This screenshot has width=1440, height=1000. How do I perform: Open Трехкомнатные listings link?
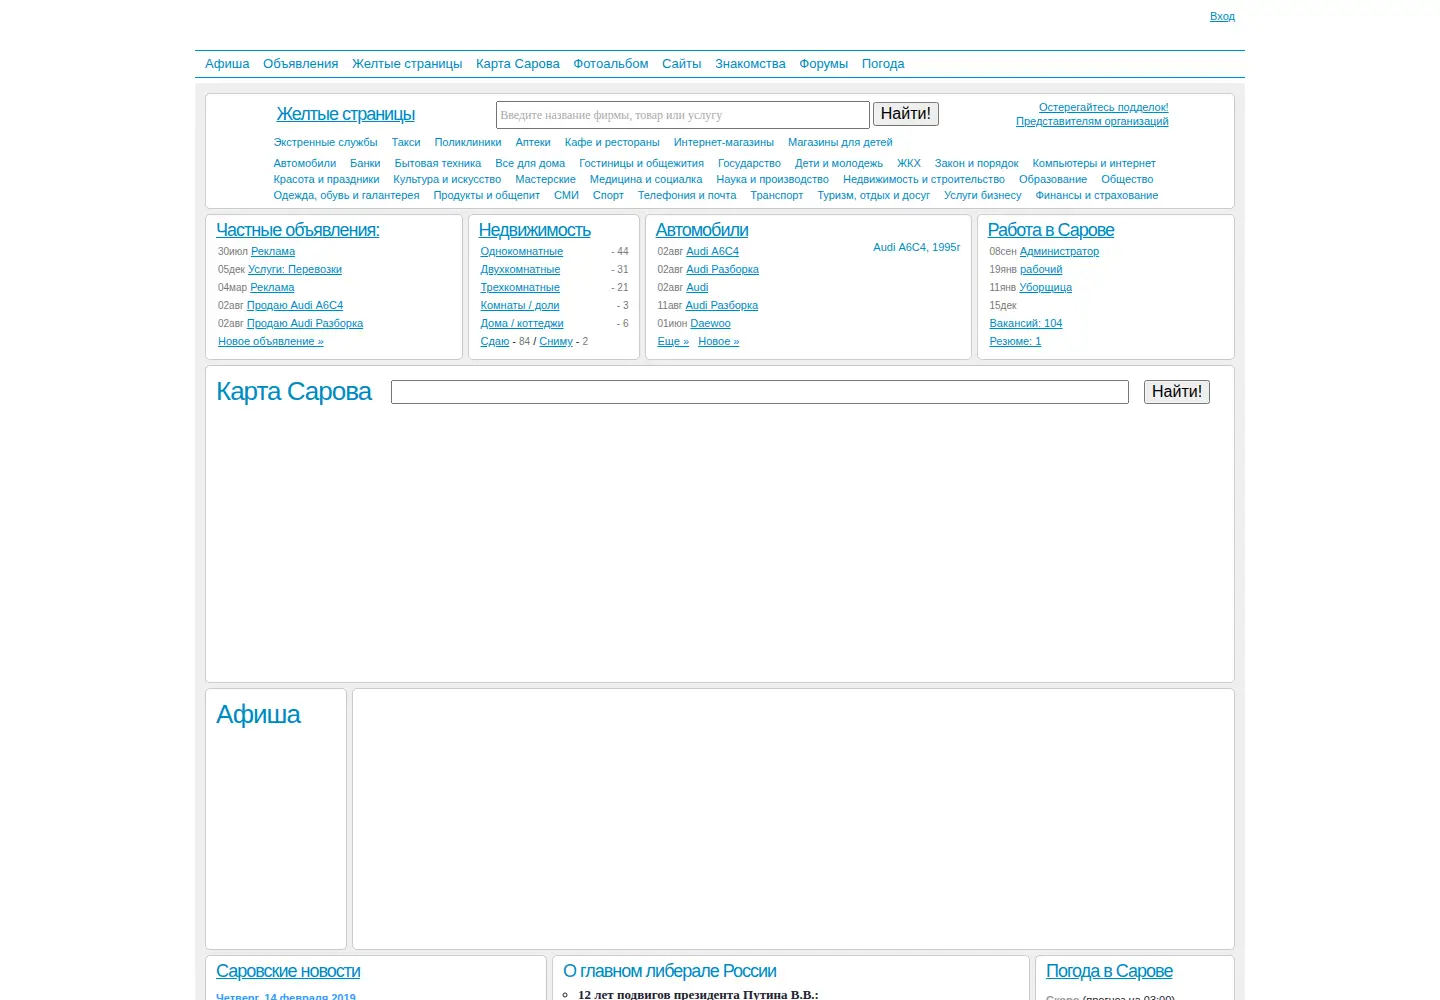[520, 287]
